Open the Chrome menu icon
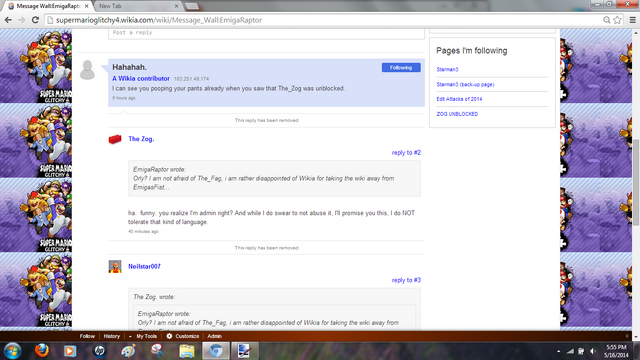 632,20
